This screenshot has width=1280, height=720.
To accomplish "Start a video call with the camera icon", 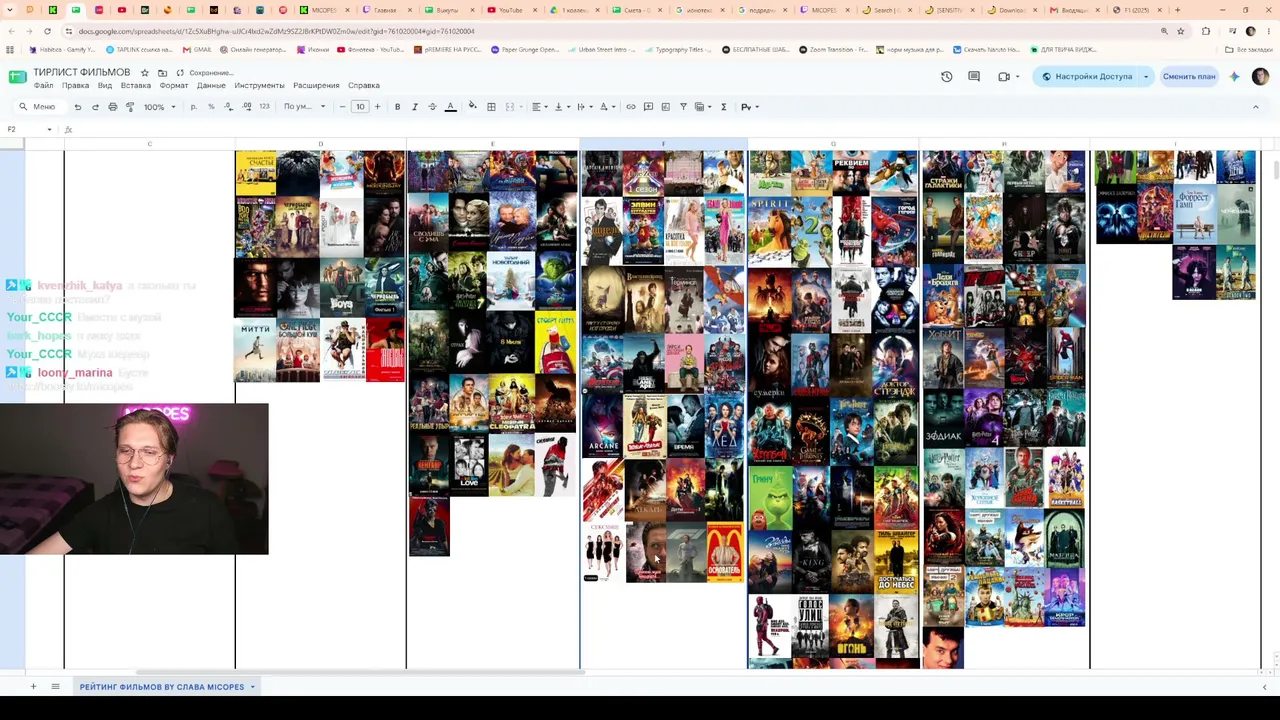I will tap(1004, 77).
